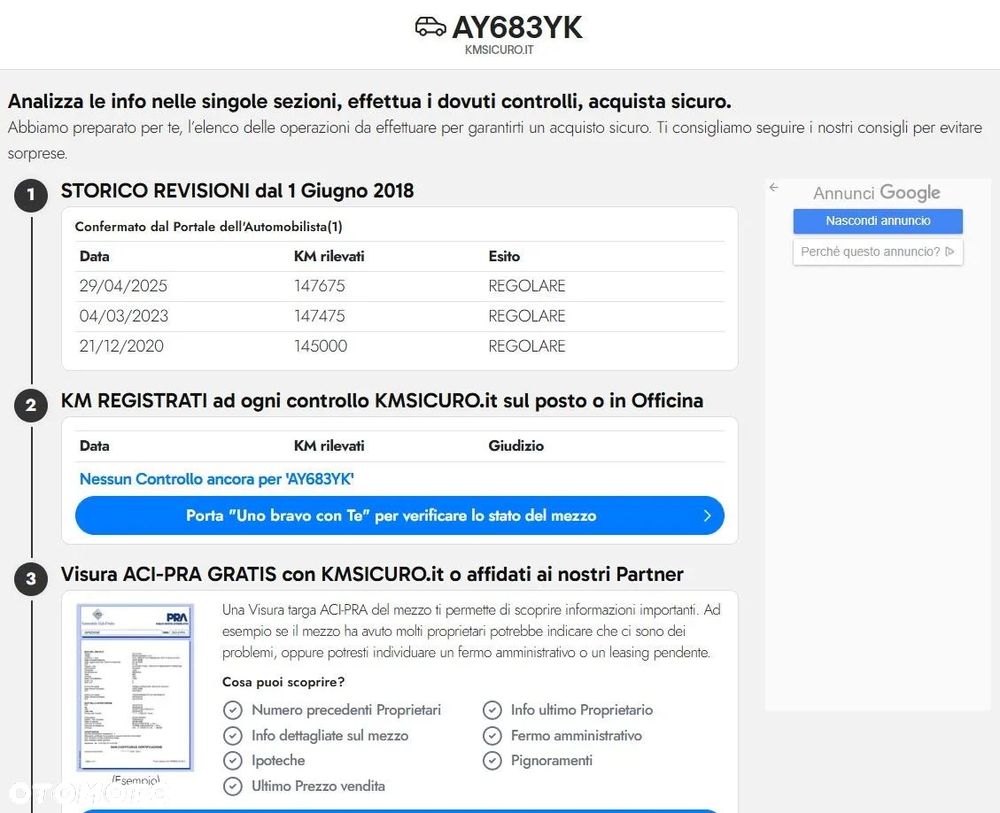Click REGOLARE result in the 21/12/2020 row
Image resolution: width=1000 pixels, height=813 pixels.
click(527, 346)
